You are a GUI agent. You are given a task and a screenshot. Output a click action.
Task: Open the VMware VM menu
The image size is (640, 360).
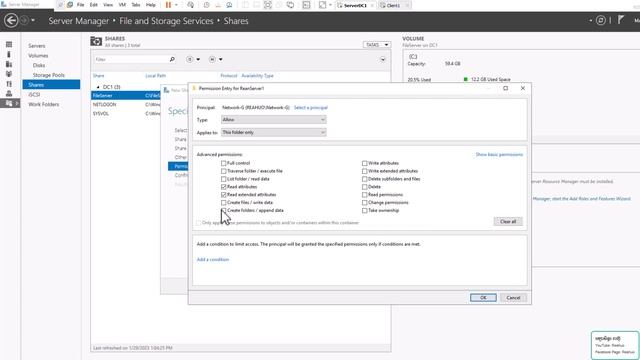122,5
